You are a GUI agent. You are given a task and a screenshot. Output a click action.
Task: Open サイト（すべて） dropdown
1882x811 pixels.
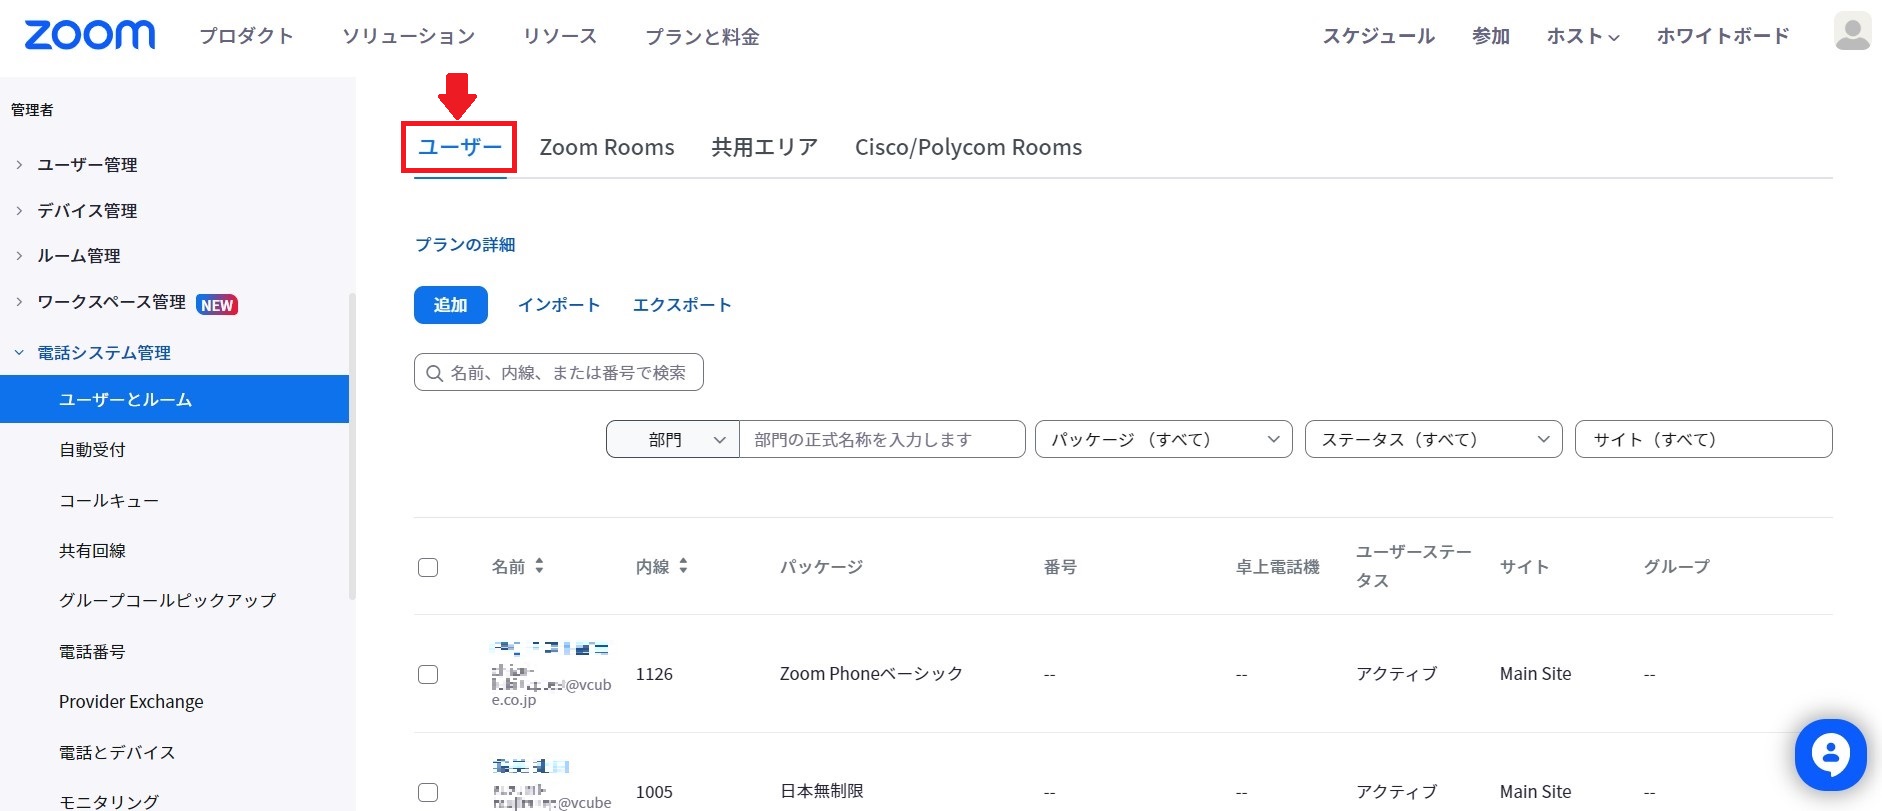pos(1703,439)
